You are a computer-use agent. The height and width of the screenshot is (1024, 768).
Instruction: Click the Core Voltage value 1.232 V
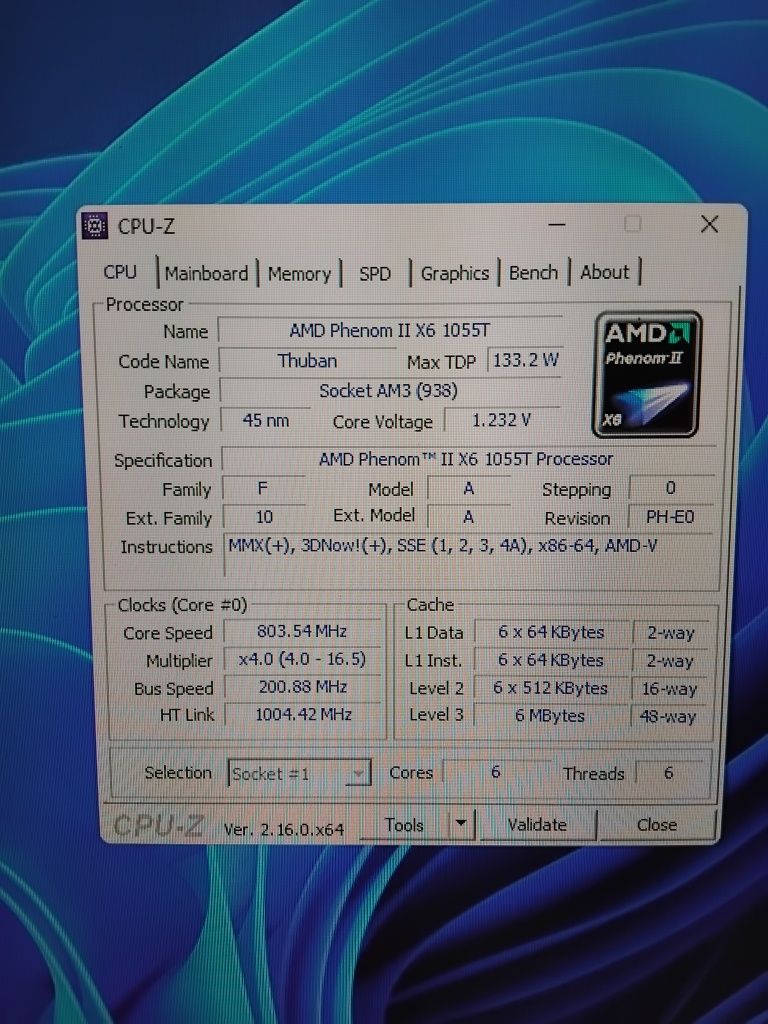pos(502,420)
